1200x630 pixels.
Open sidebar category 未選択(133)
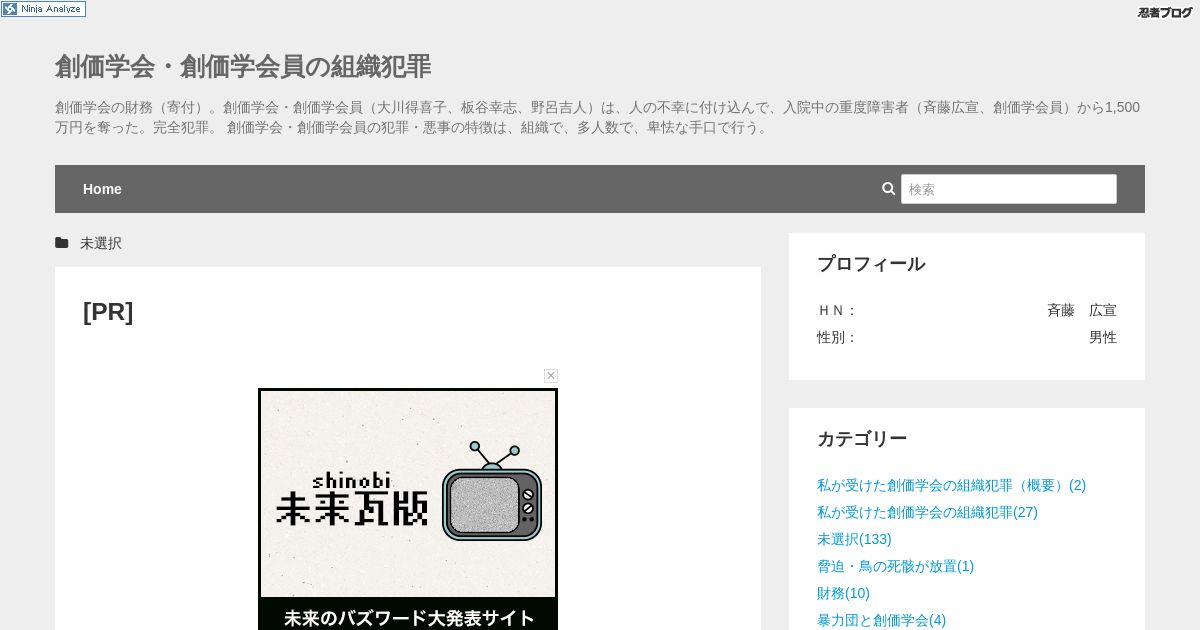pyautogui.click(x=854, y=539)
